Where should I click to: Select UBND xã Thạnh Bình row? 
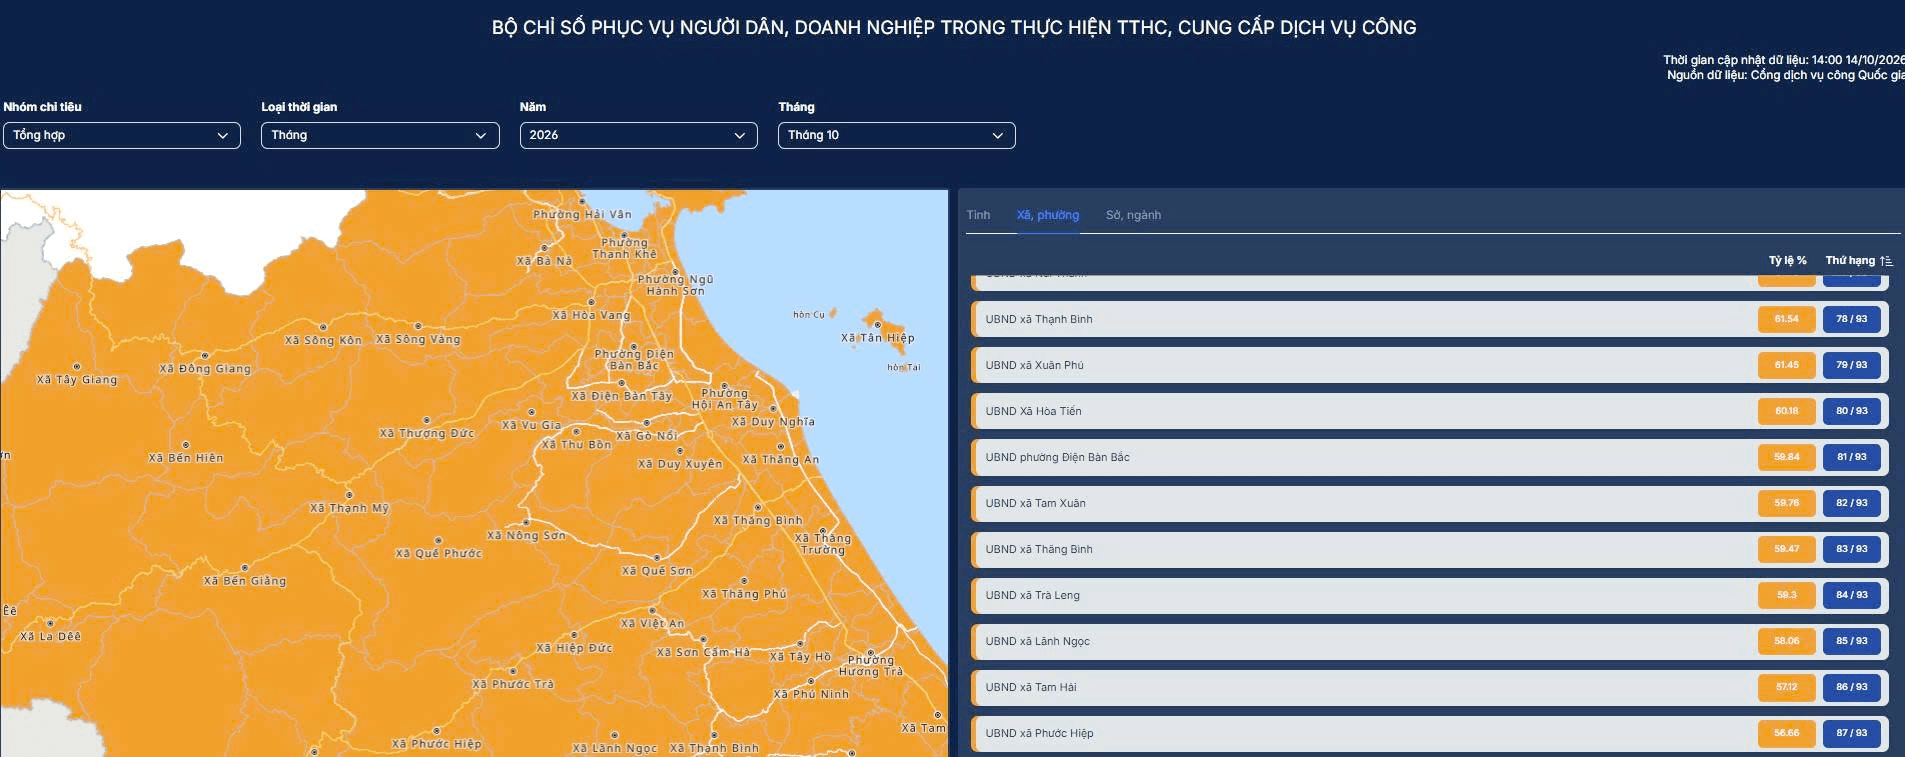tap(1430, 319)
